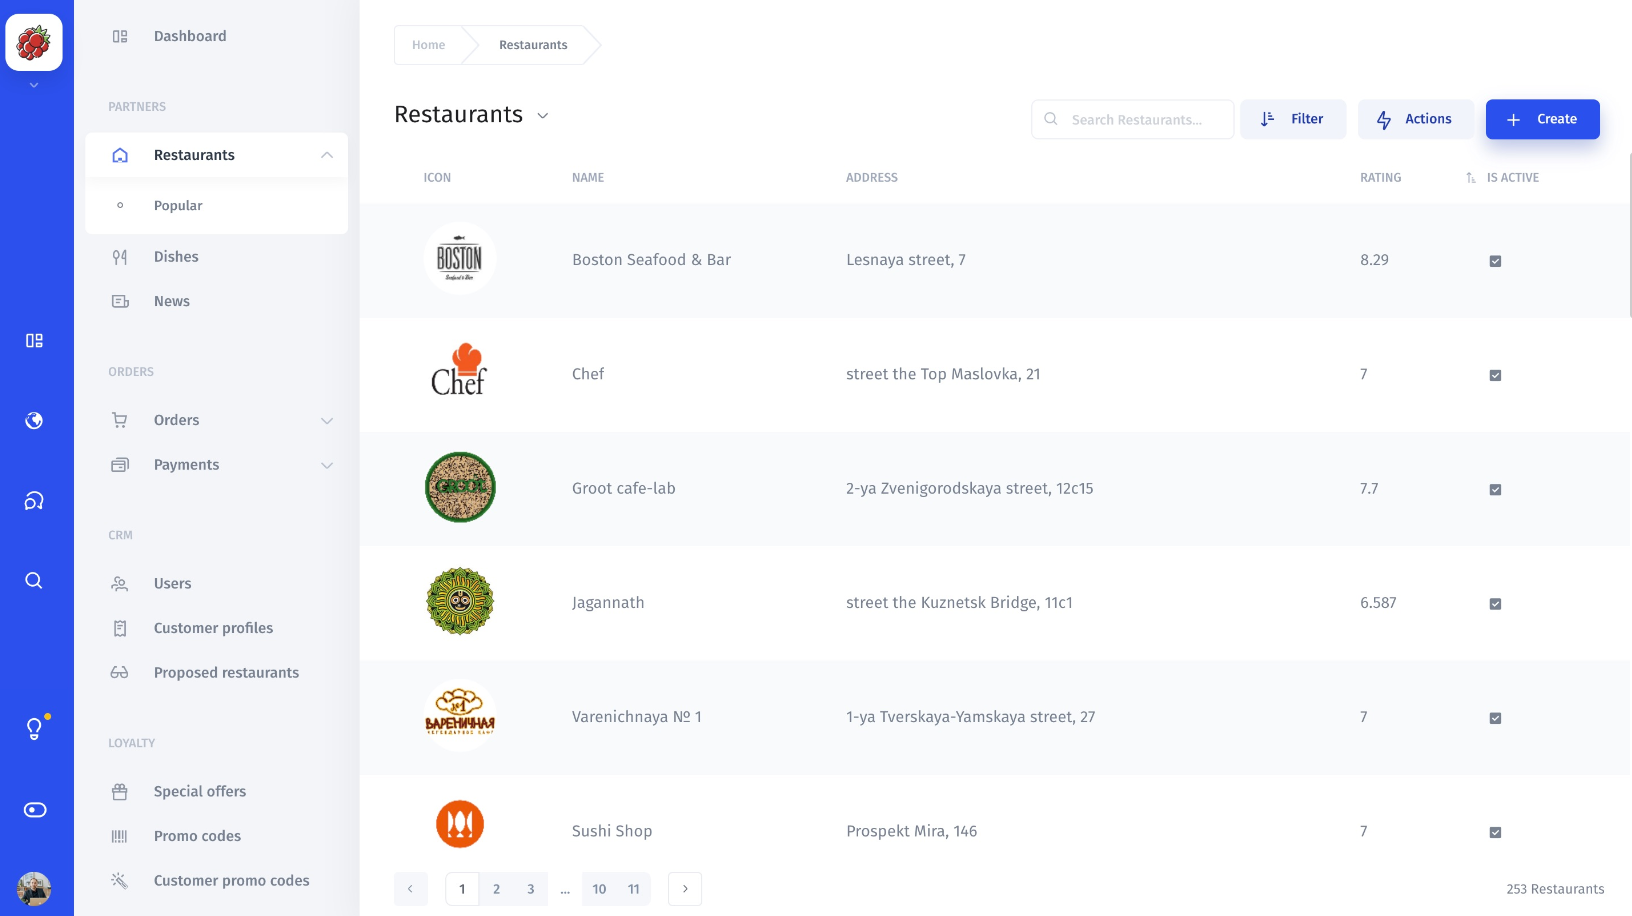Toggle the switch icon in left rail

pos(34,810)
